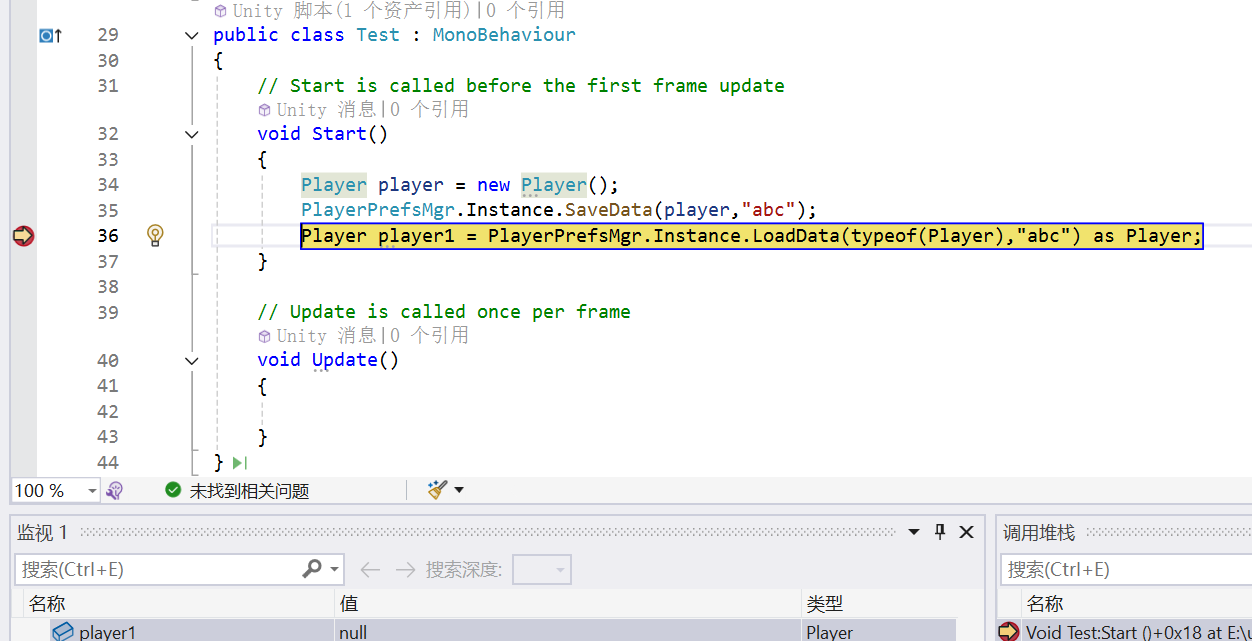Open the Watch 1 search options dropdown arrow
This screenshot has height=641, width=1252.
(334, 569)
